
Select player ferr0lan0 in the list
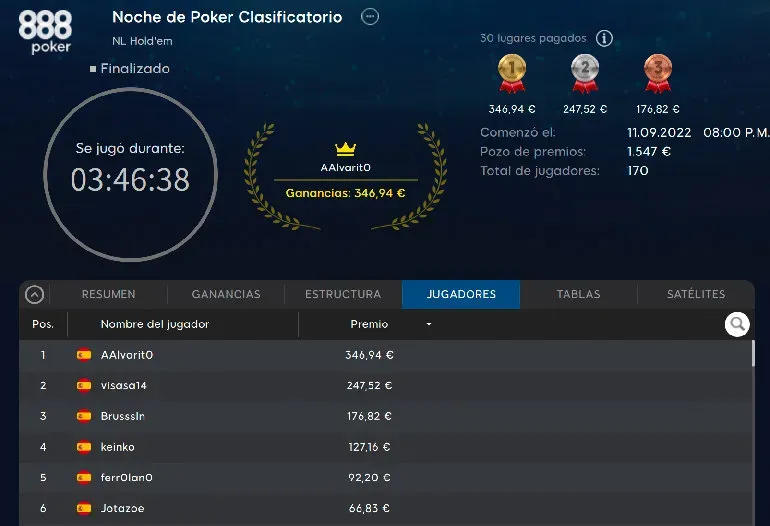coord(126,477)
